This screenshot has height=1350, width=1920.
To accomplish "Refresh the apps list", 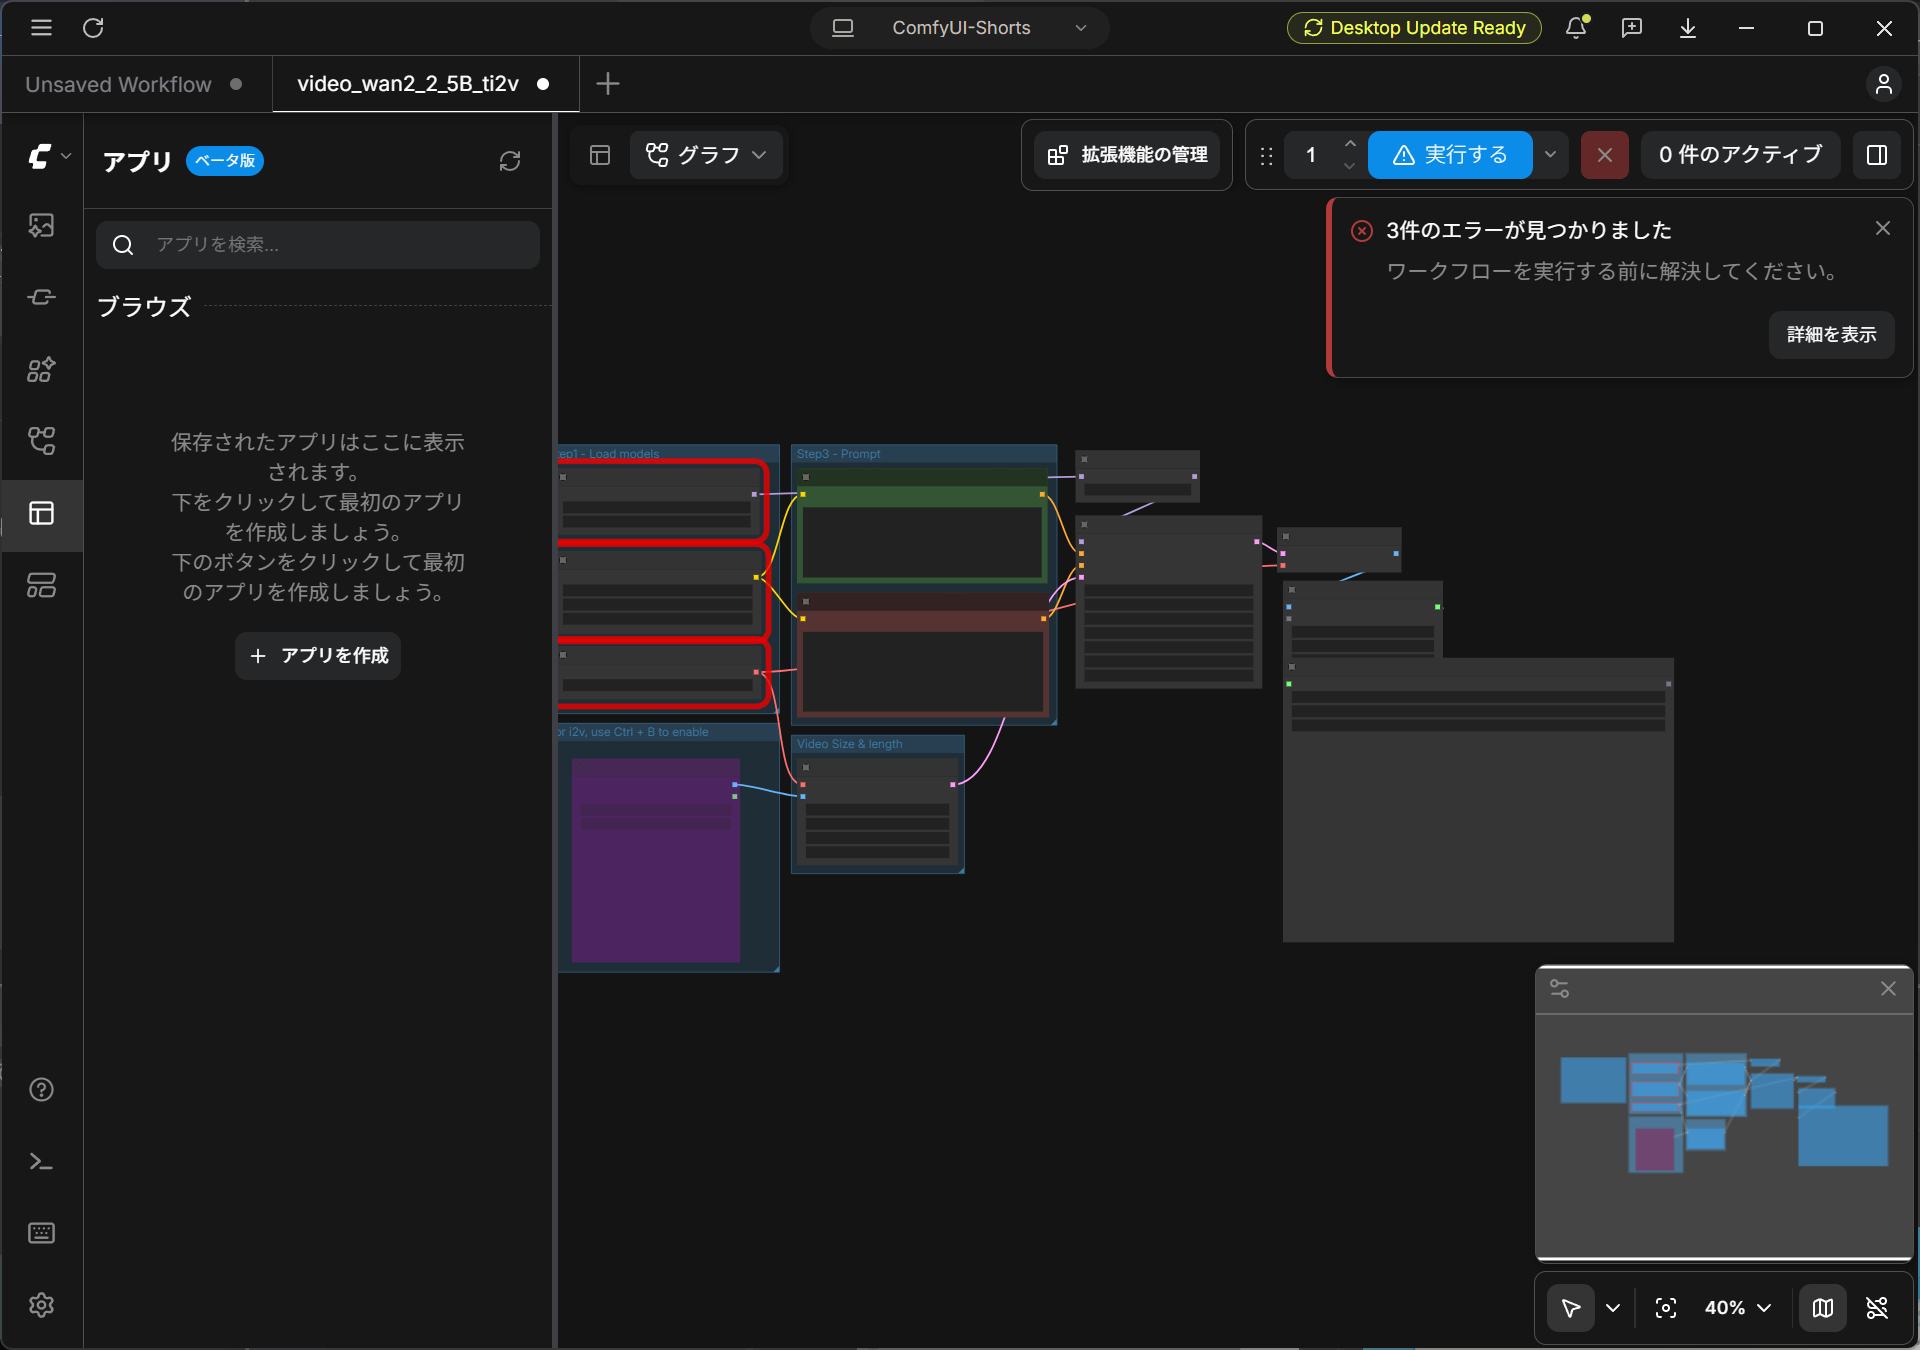I will tap(510, 161).
